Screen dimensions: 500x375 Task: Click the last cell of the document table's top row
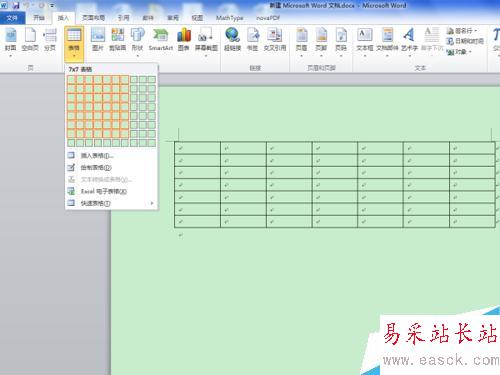coord(472,148)
